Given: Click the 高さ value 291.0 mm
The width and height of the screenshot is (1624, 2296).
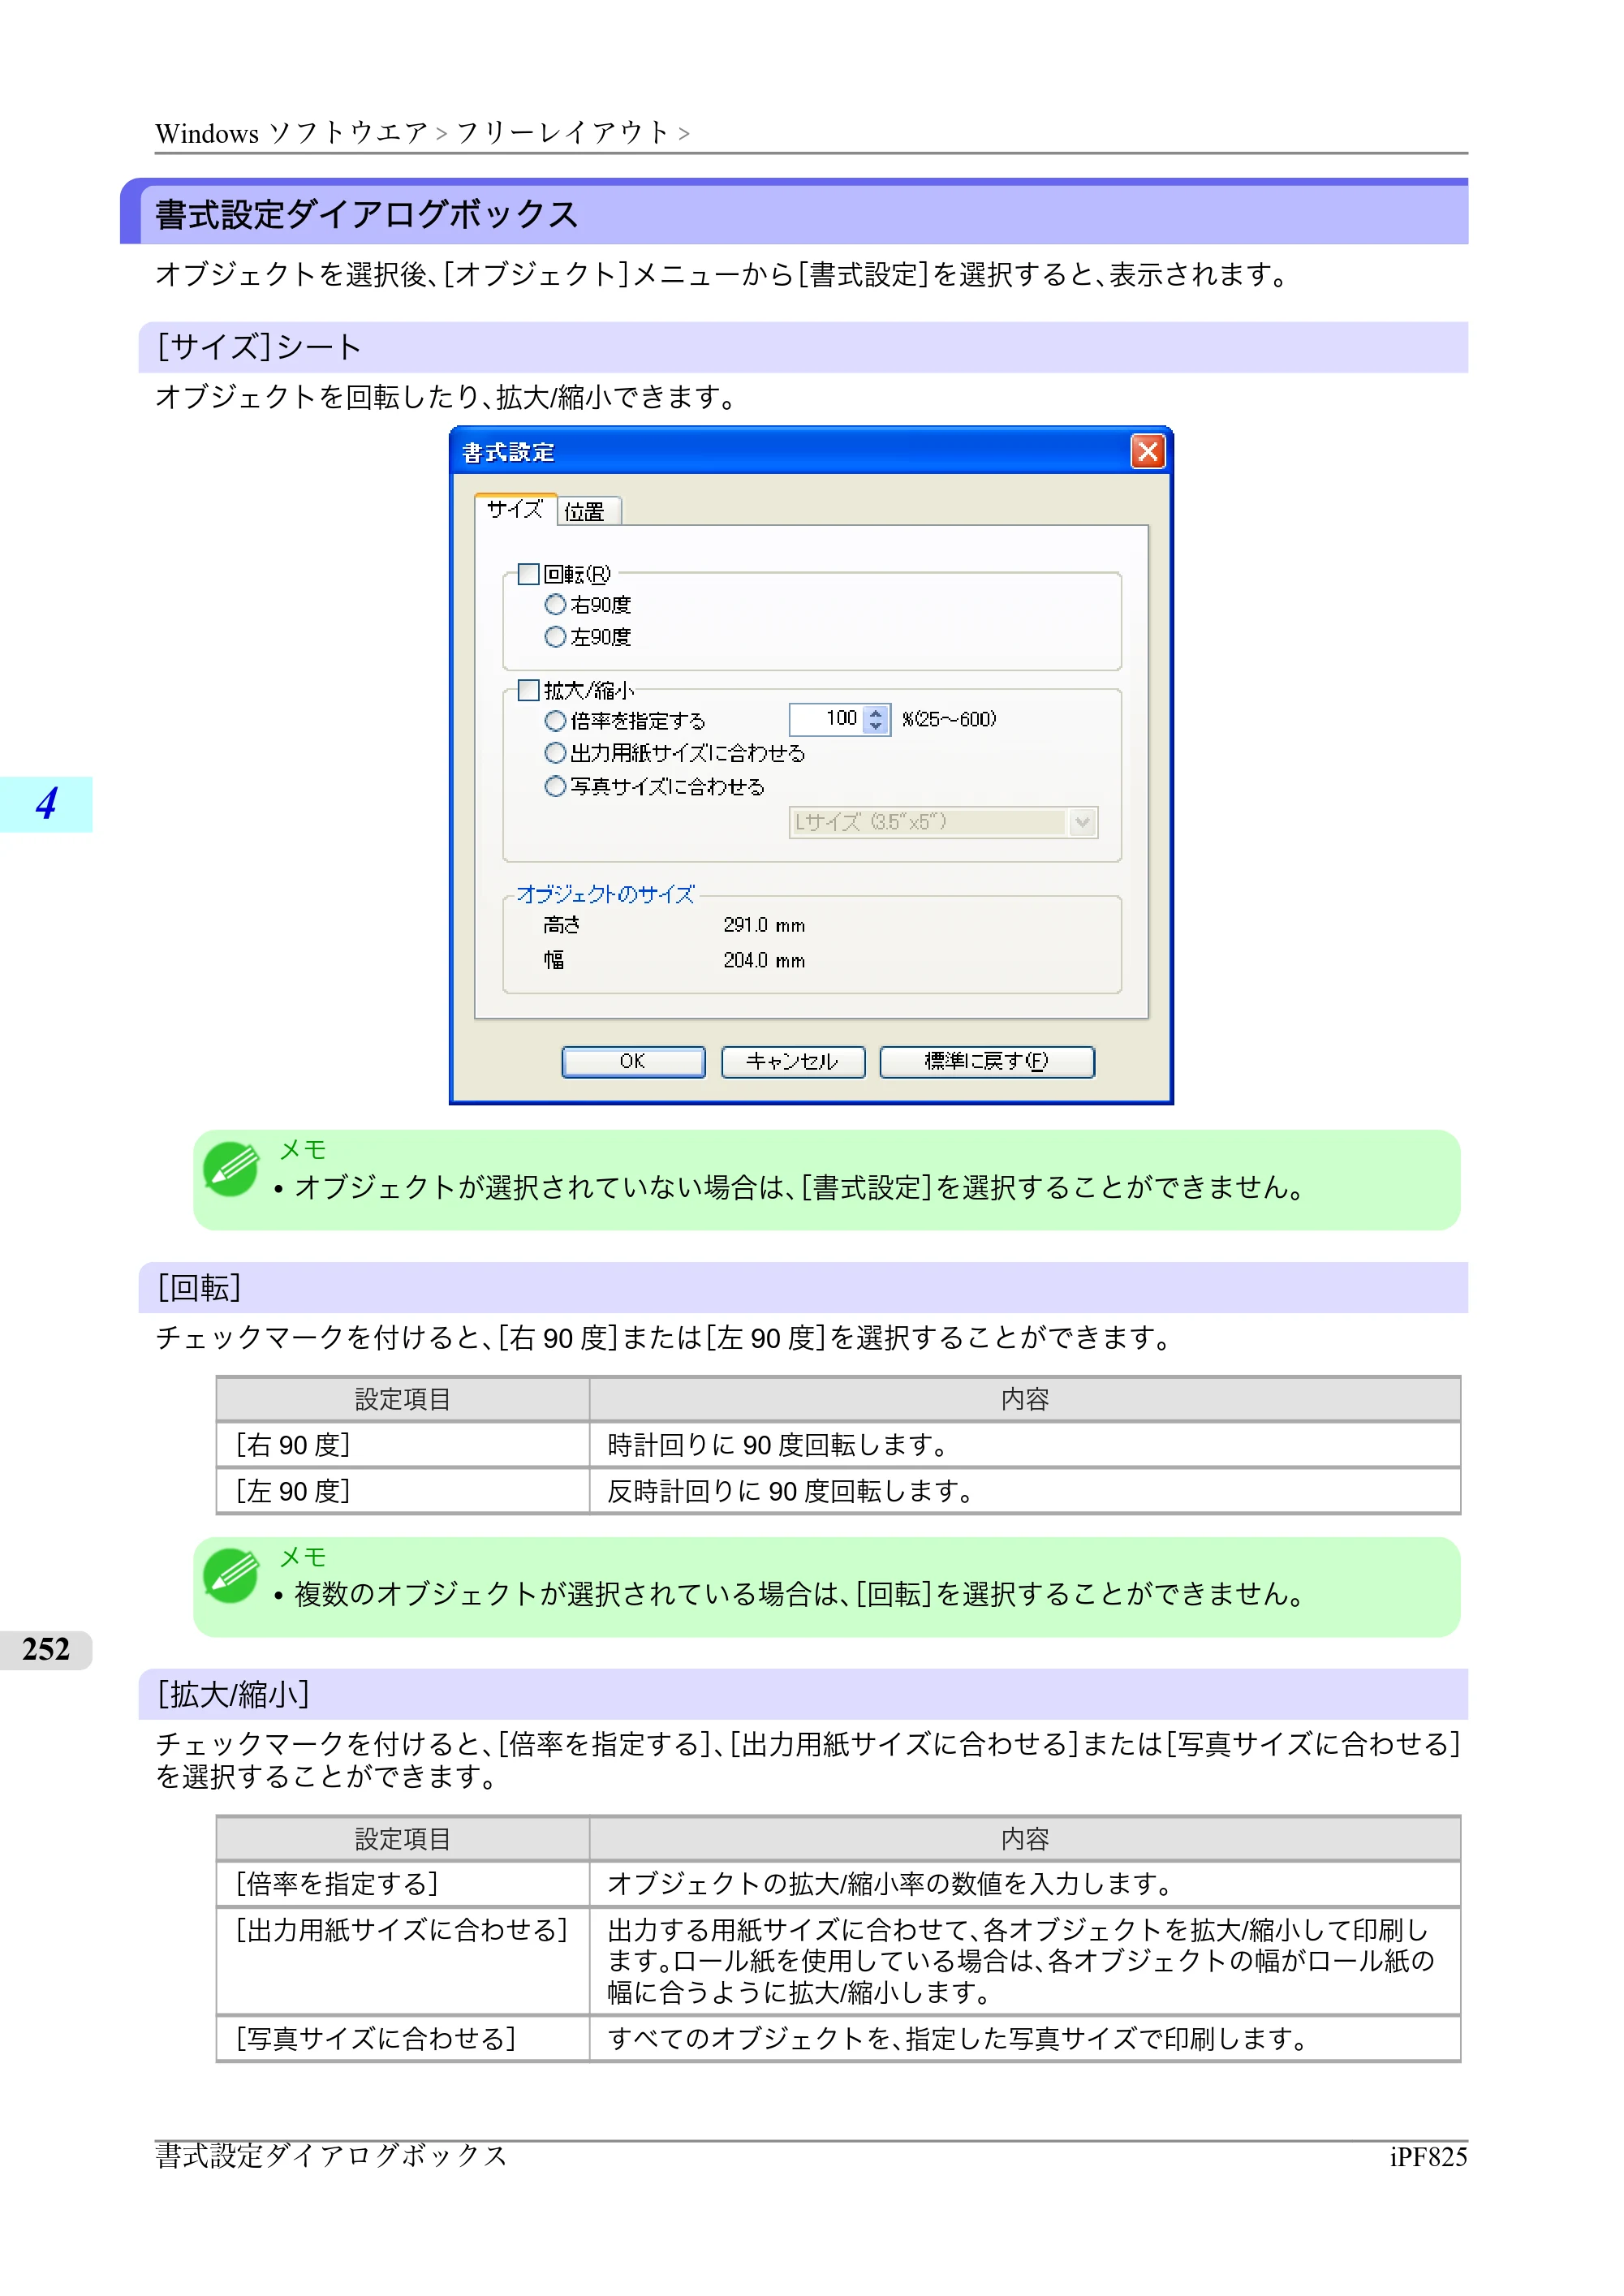Looking at the screenshot, I should 764,925.
